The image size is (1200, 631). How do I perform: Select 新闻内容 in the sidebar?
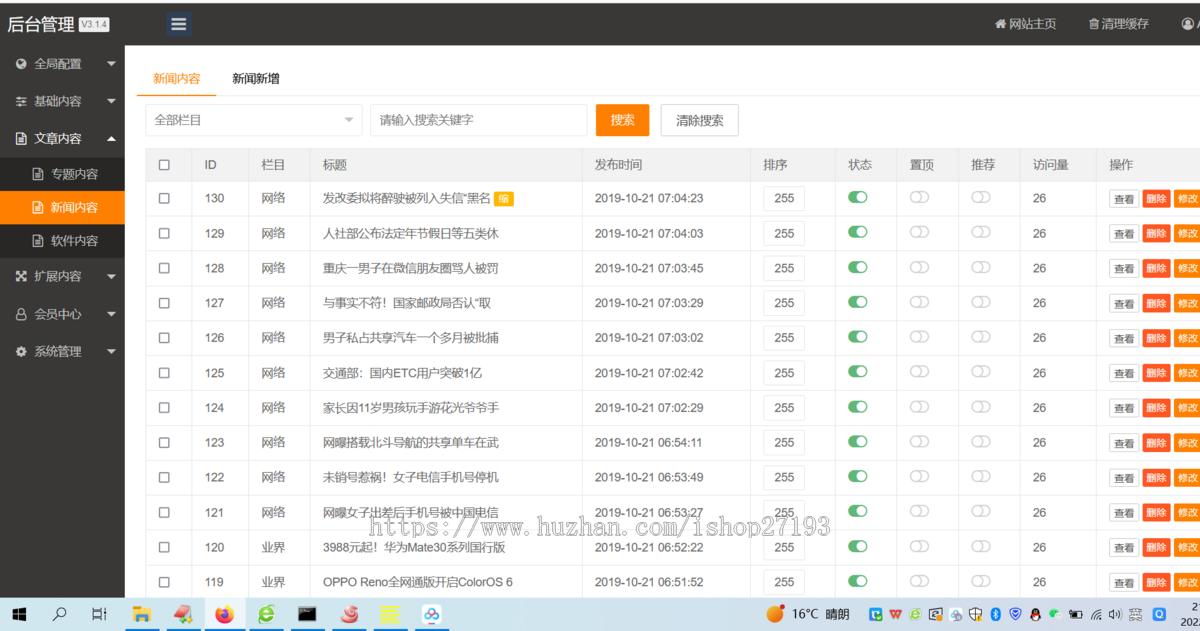point(62,207)
